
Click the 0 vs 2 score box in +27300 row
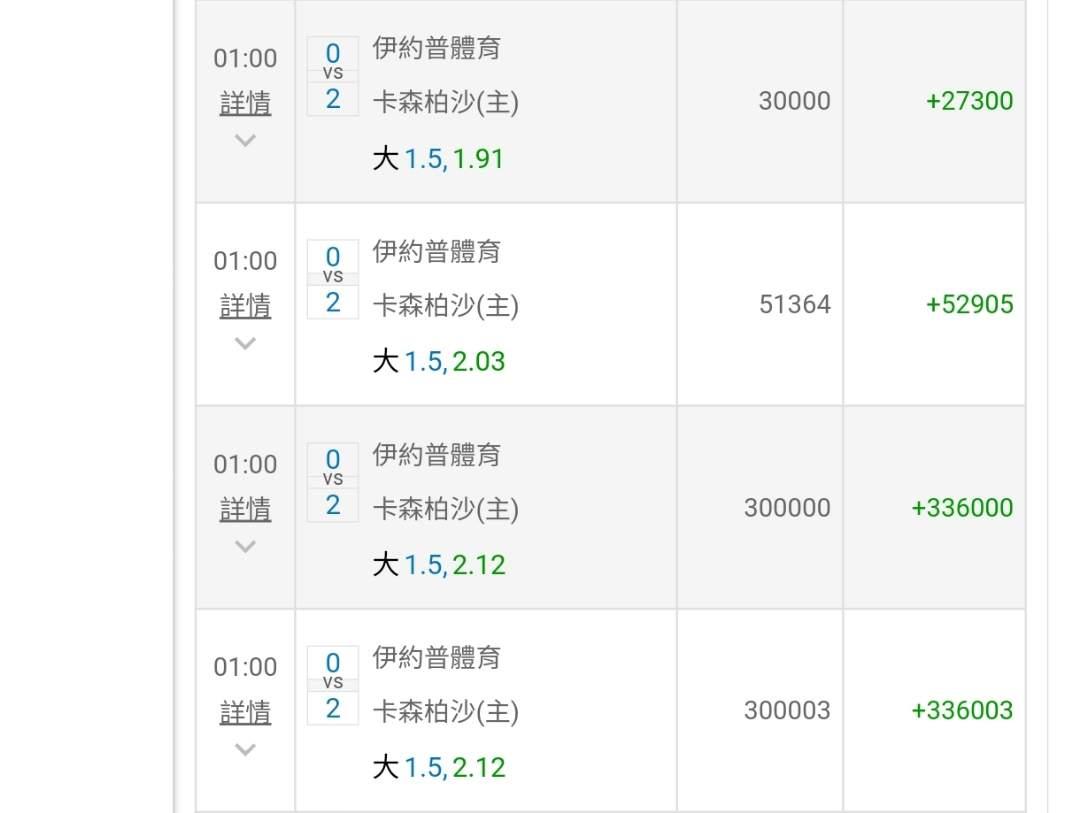[x=333, y=76]
